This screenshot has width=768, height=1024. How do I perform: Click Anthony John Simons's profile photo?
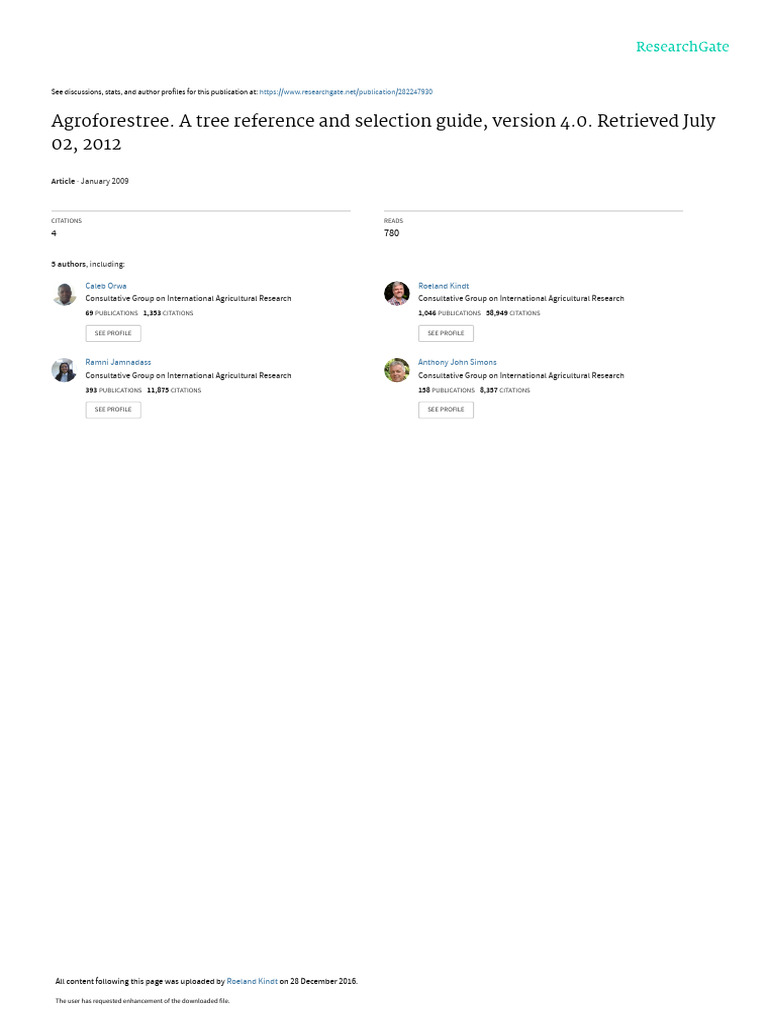click(396, 370)
